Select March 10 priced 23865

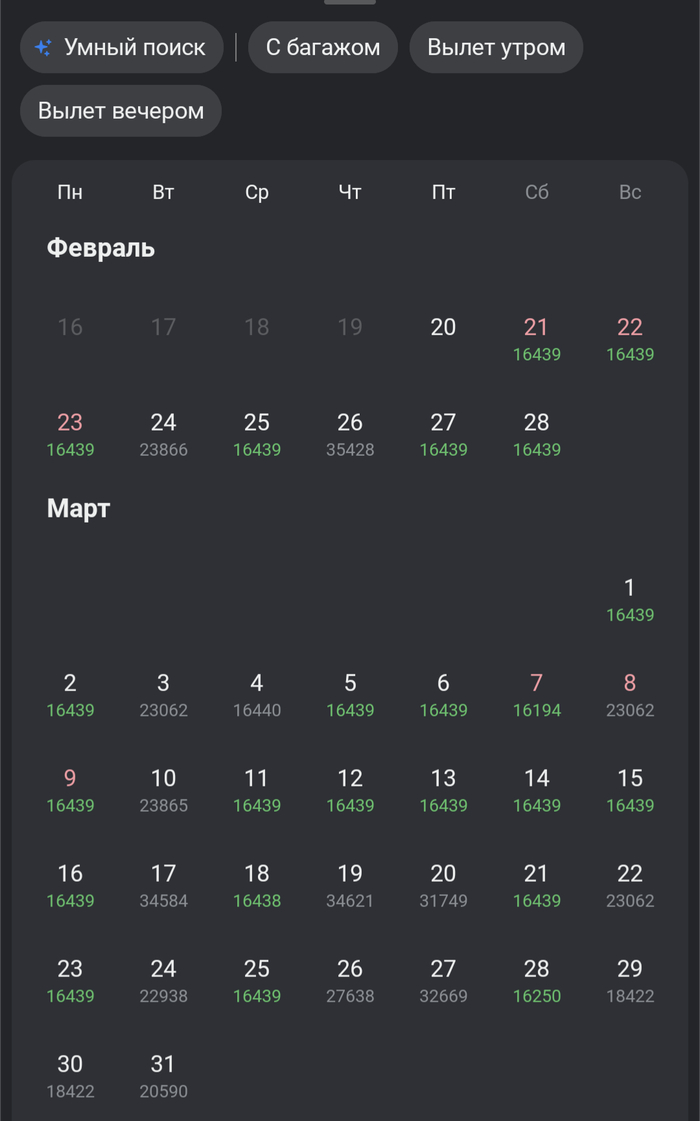pyautogui.click(x=163, y=790)
